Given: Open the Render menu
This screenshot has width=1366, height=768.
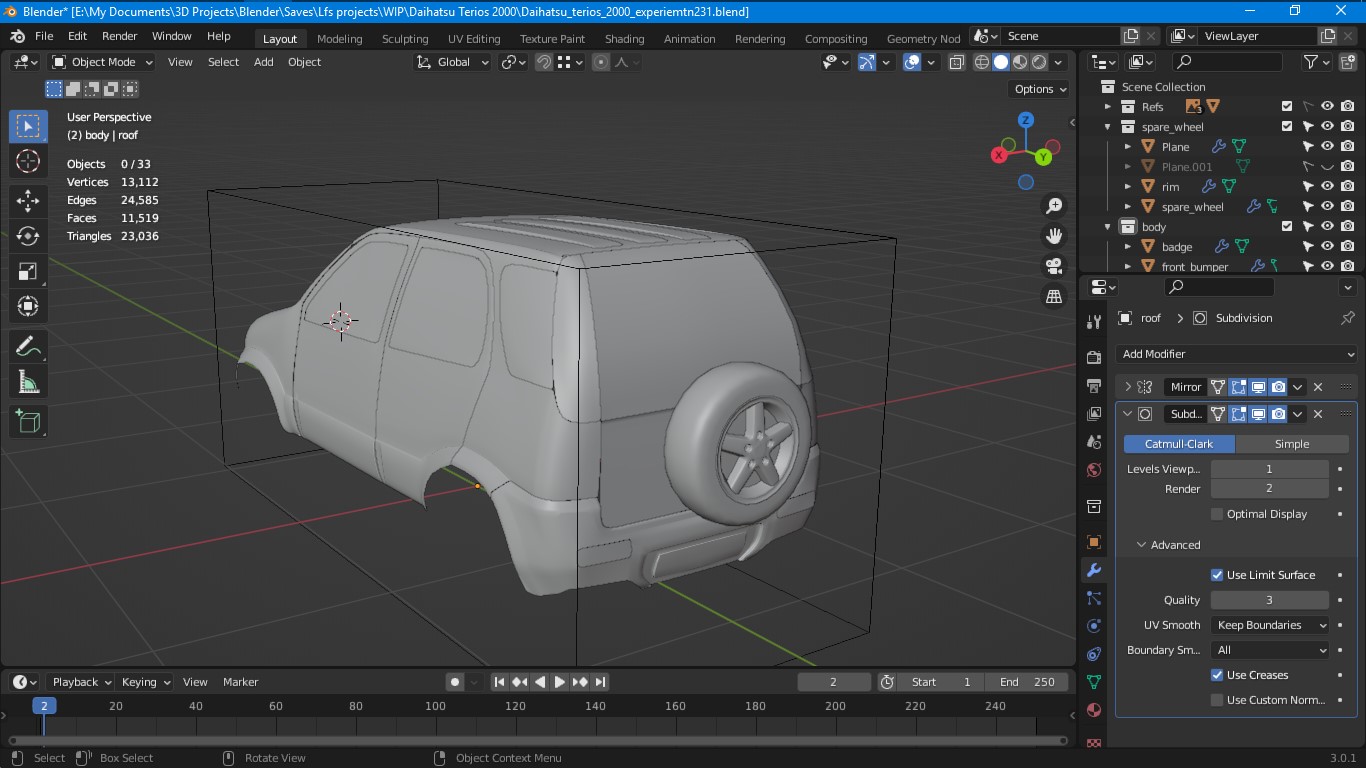Looking at the screenshot, I should pos(119,36).
